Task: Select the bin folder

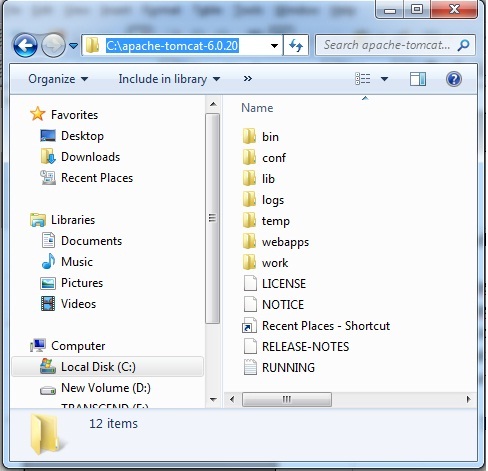Action: coord(261,137)
